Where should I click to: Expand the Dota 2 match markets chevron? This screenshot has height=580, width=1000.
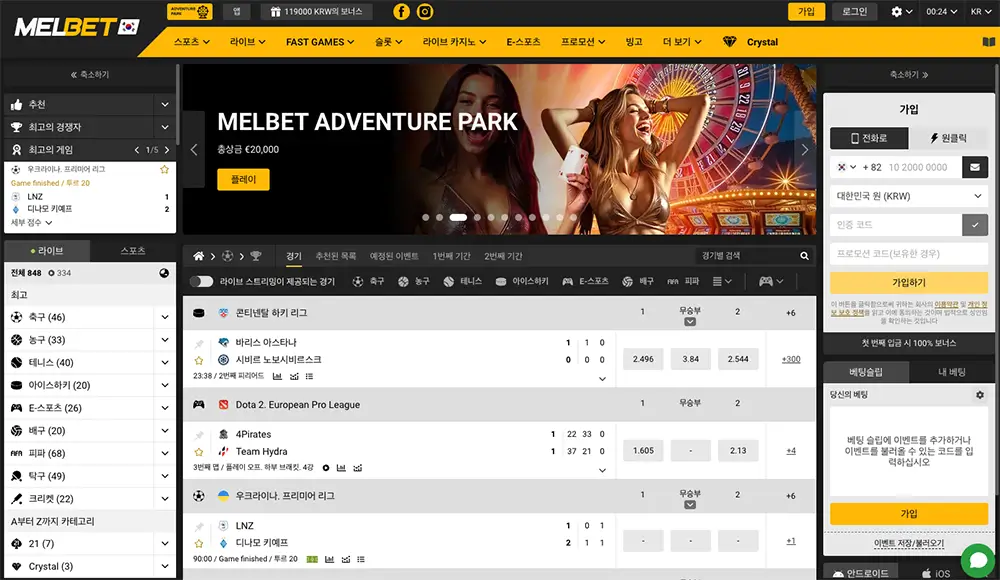click(602, 470)
